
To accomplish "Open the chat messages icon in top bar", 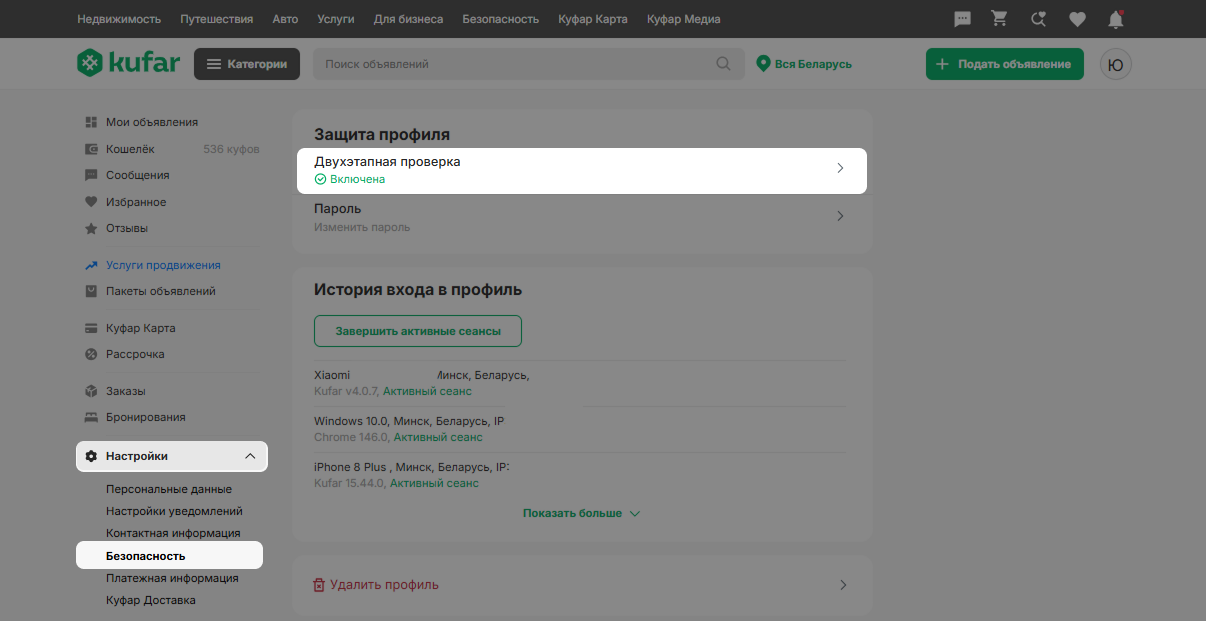I will 963,19.
